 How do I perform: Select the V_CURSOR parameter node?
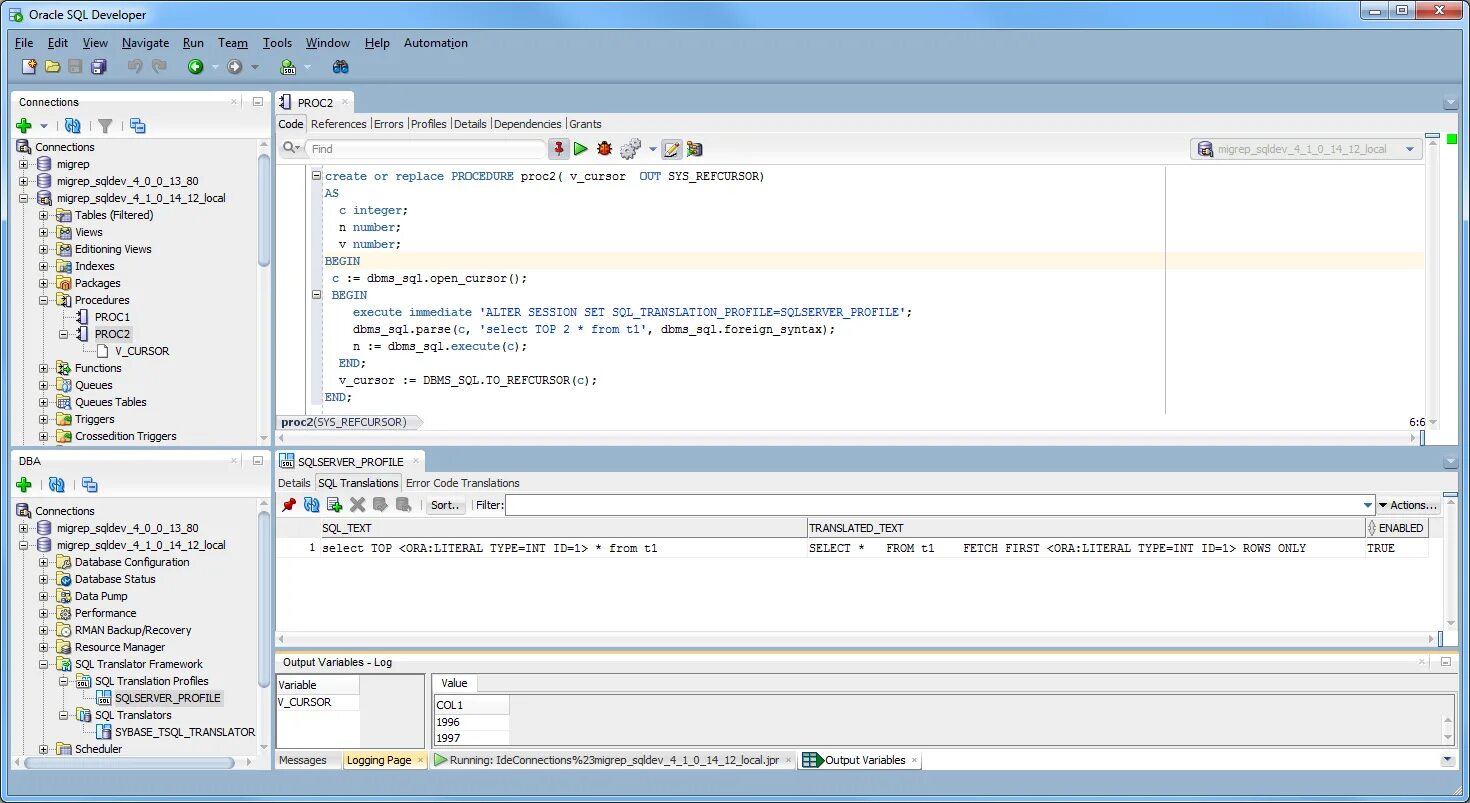pos(142,351)
